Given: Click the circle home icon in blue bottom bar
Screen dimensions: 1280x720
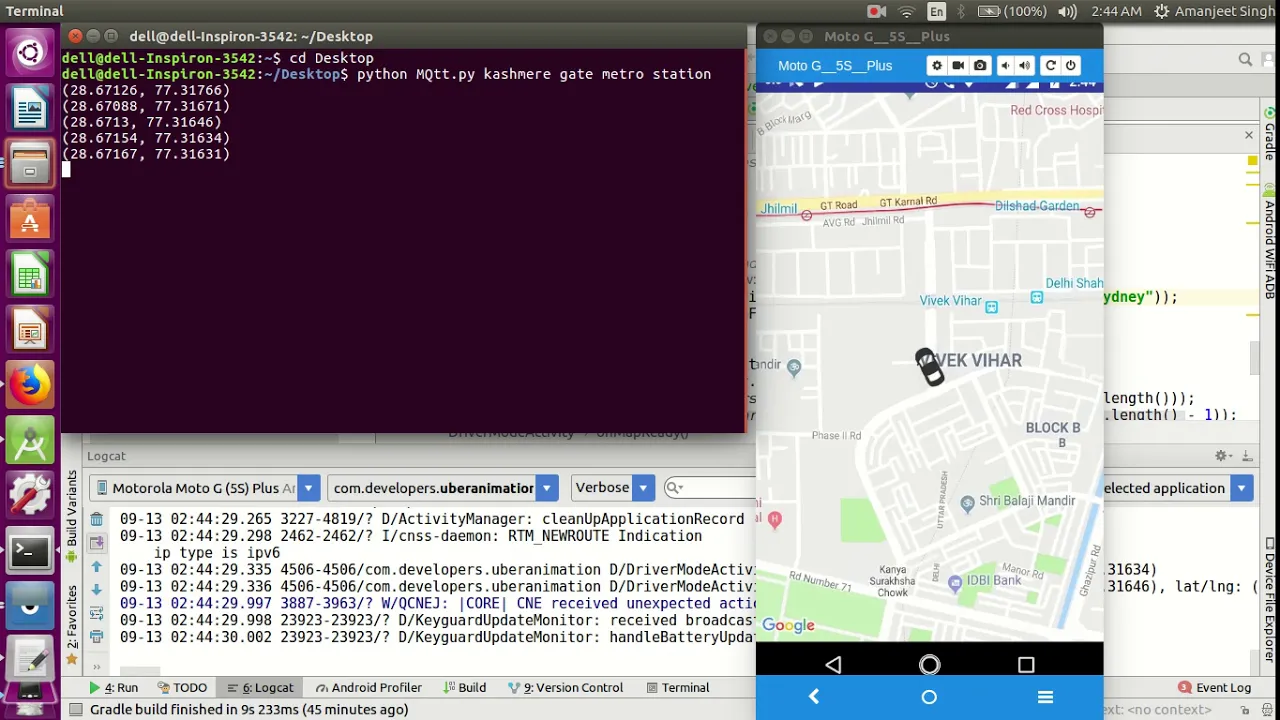Looking at the screenshot, I should tap(929, 697).
